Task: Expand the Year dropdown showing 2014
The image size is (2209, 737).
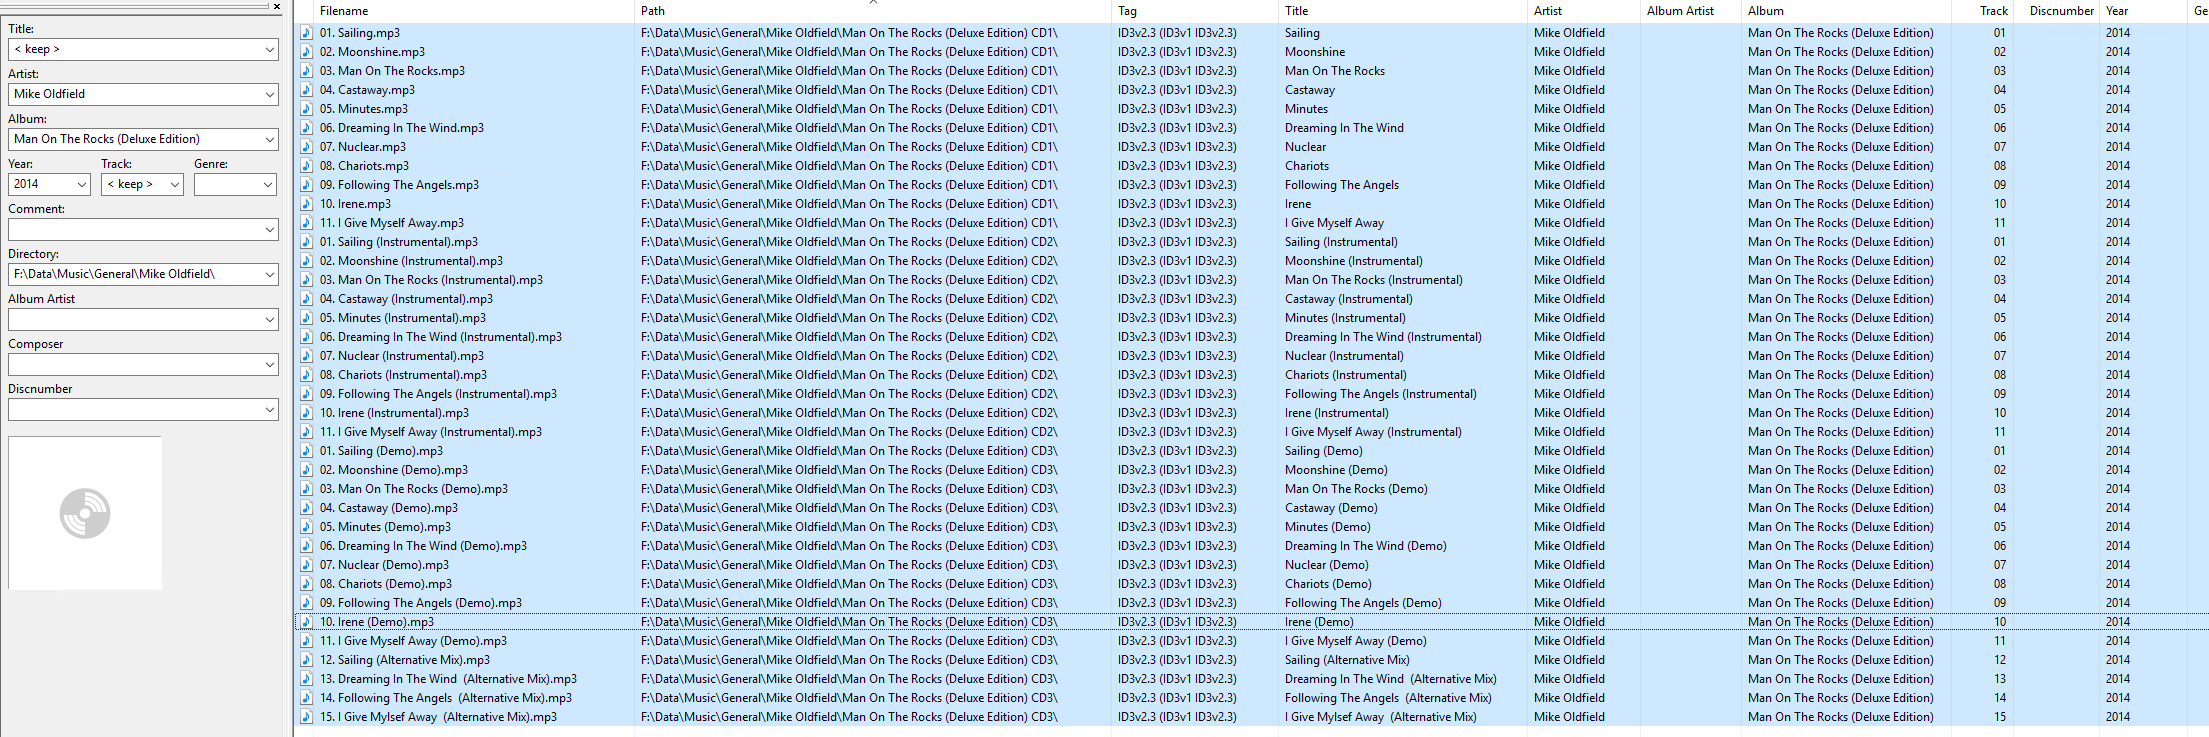Action: click(82, 184)
